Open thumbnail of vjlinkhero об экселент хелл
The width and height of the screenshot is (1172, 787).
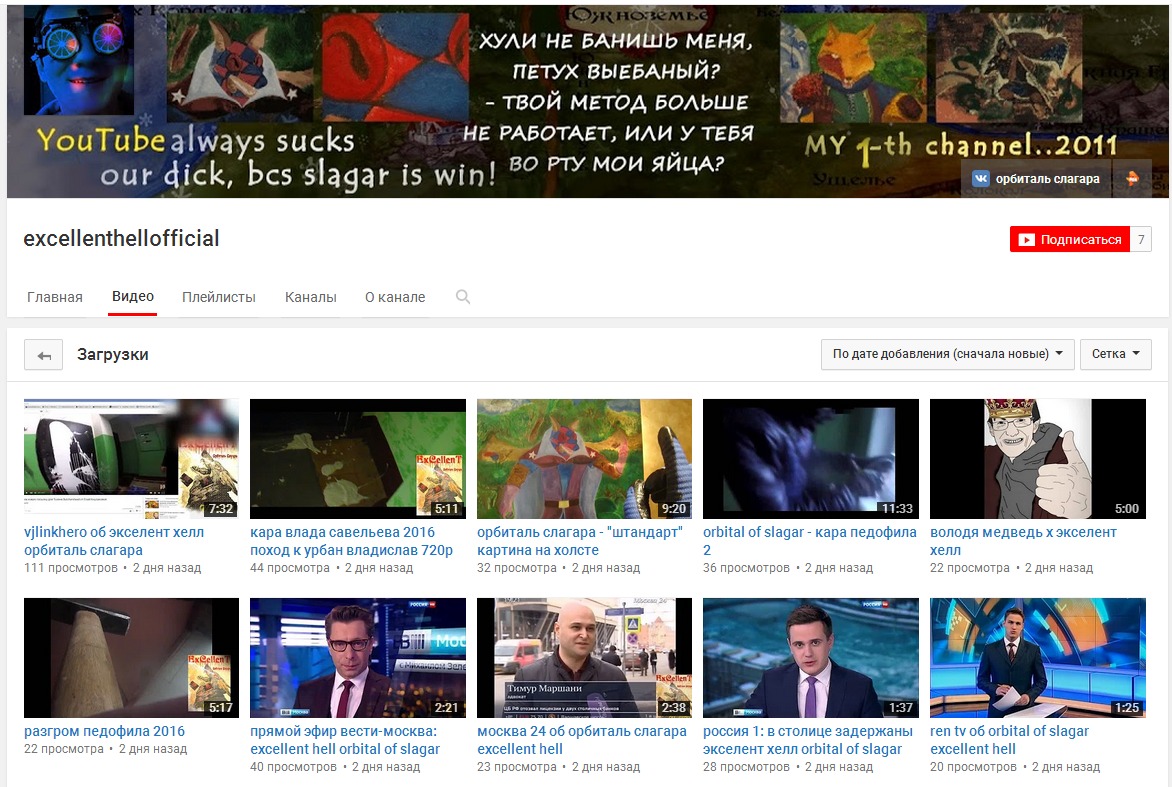click(x=132, y=459)
